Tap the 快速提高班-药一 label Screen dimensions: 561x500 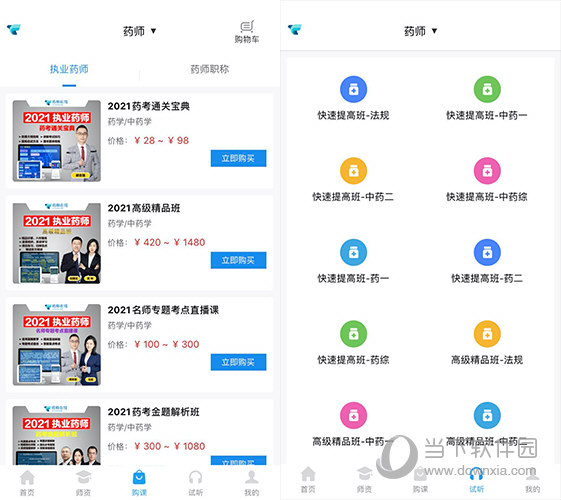click(353, 278)
